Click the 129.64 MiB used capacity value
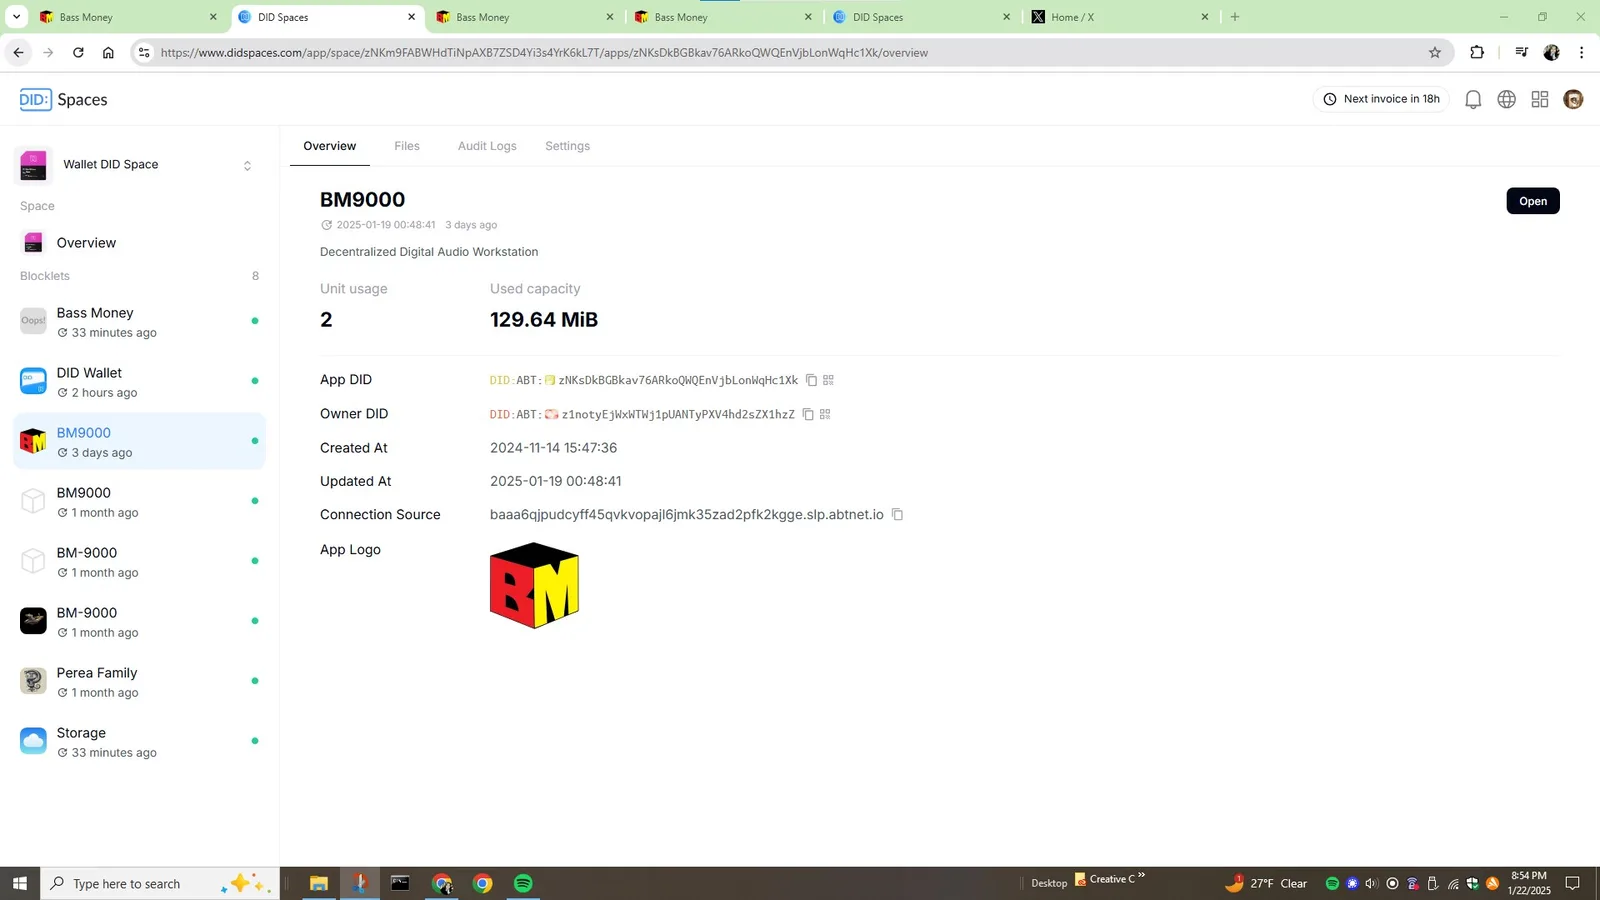This screenshot has width=1600, height=900. tap(544, 320)
